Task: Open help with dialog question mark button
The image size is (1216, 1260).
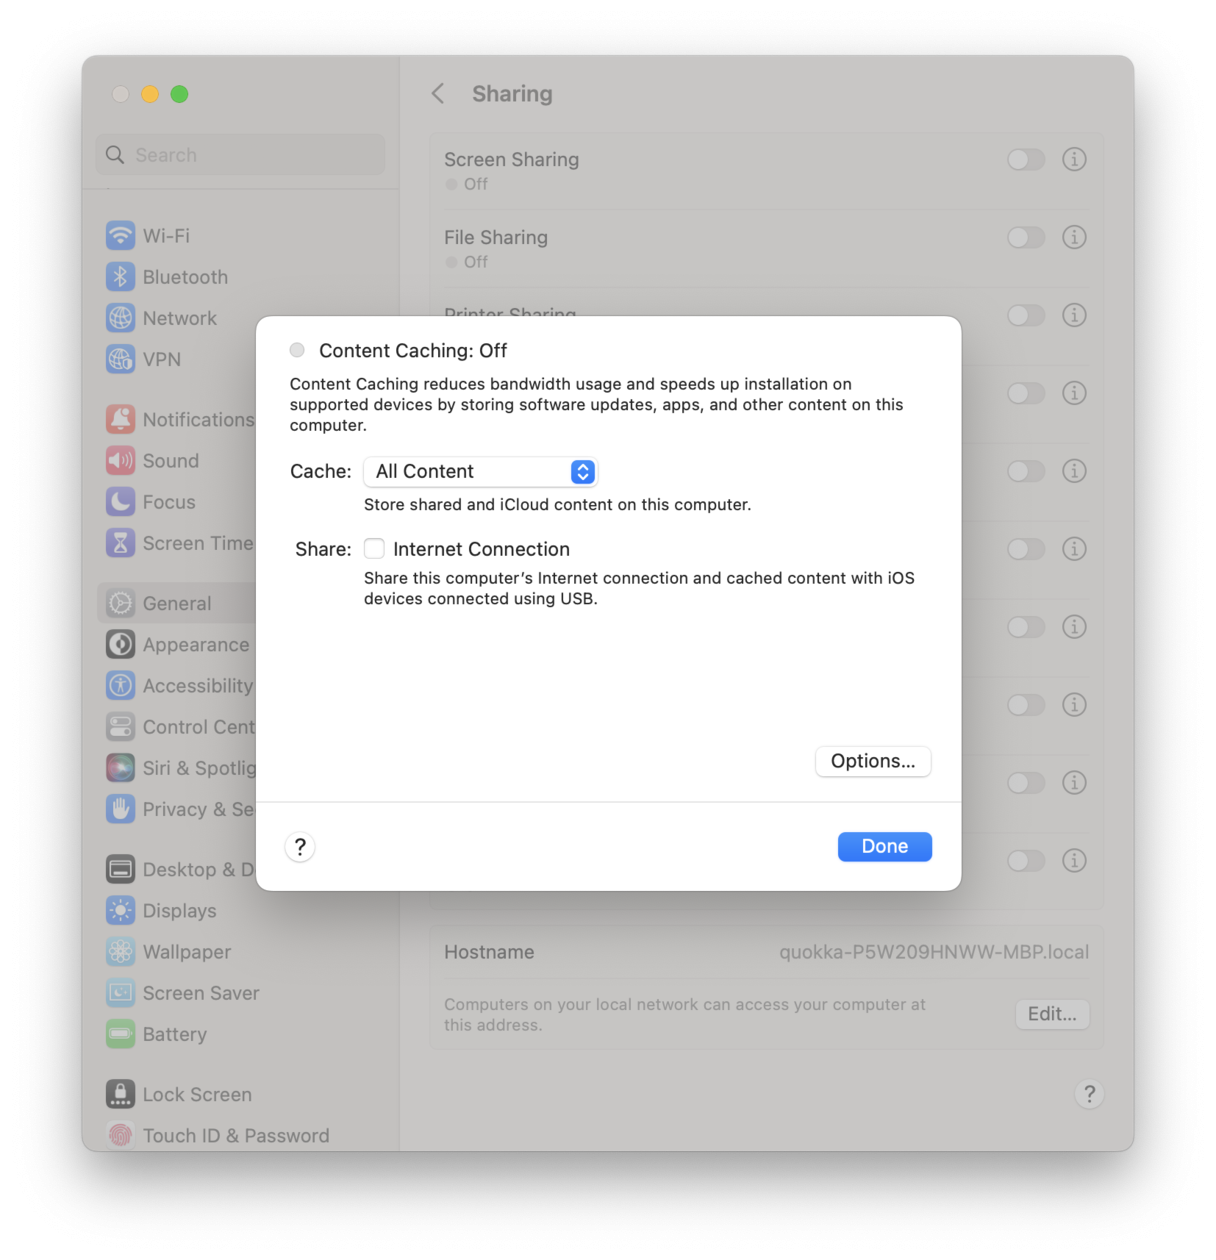Action: click(x=300, y=847)
